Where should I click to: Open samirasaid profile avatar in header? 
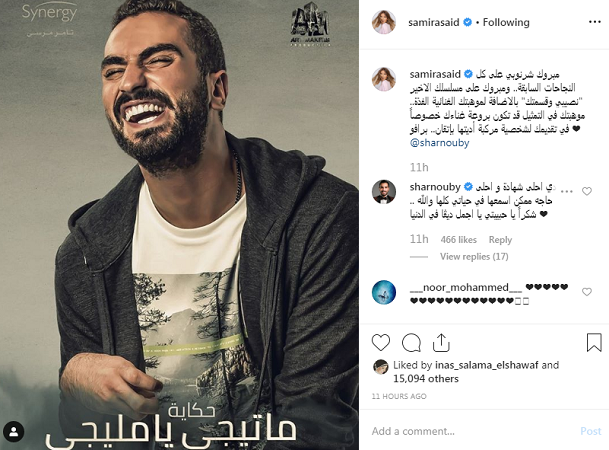click(x=384, y=22)
